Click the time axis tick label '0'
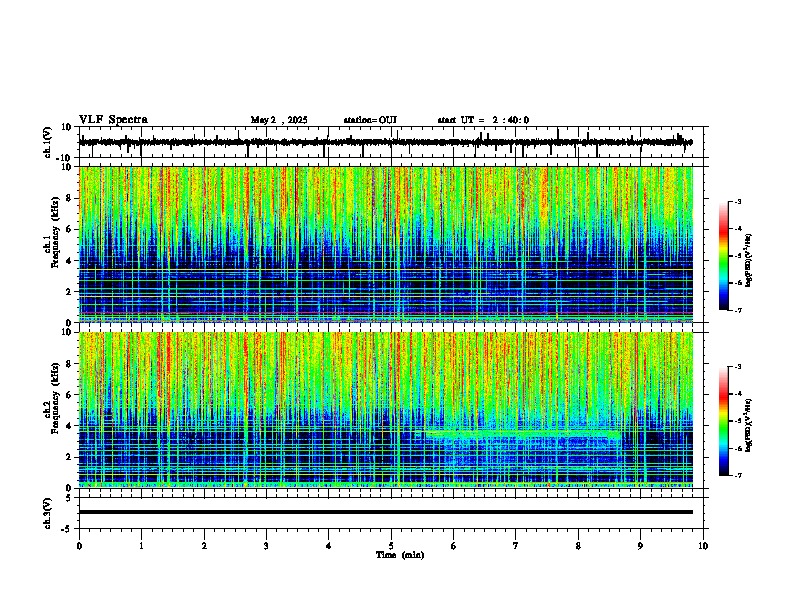 [x=79, y=546]
